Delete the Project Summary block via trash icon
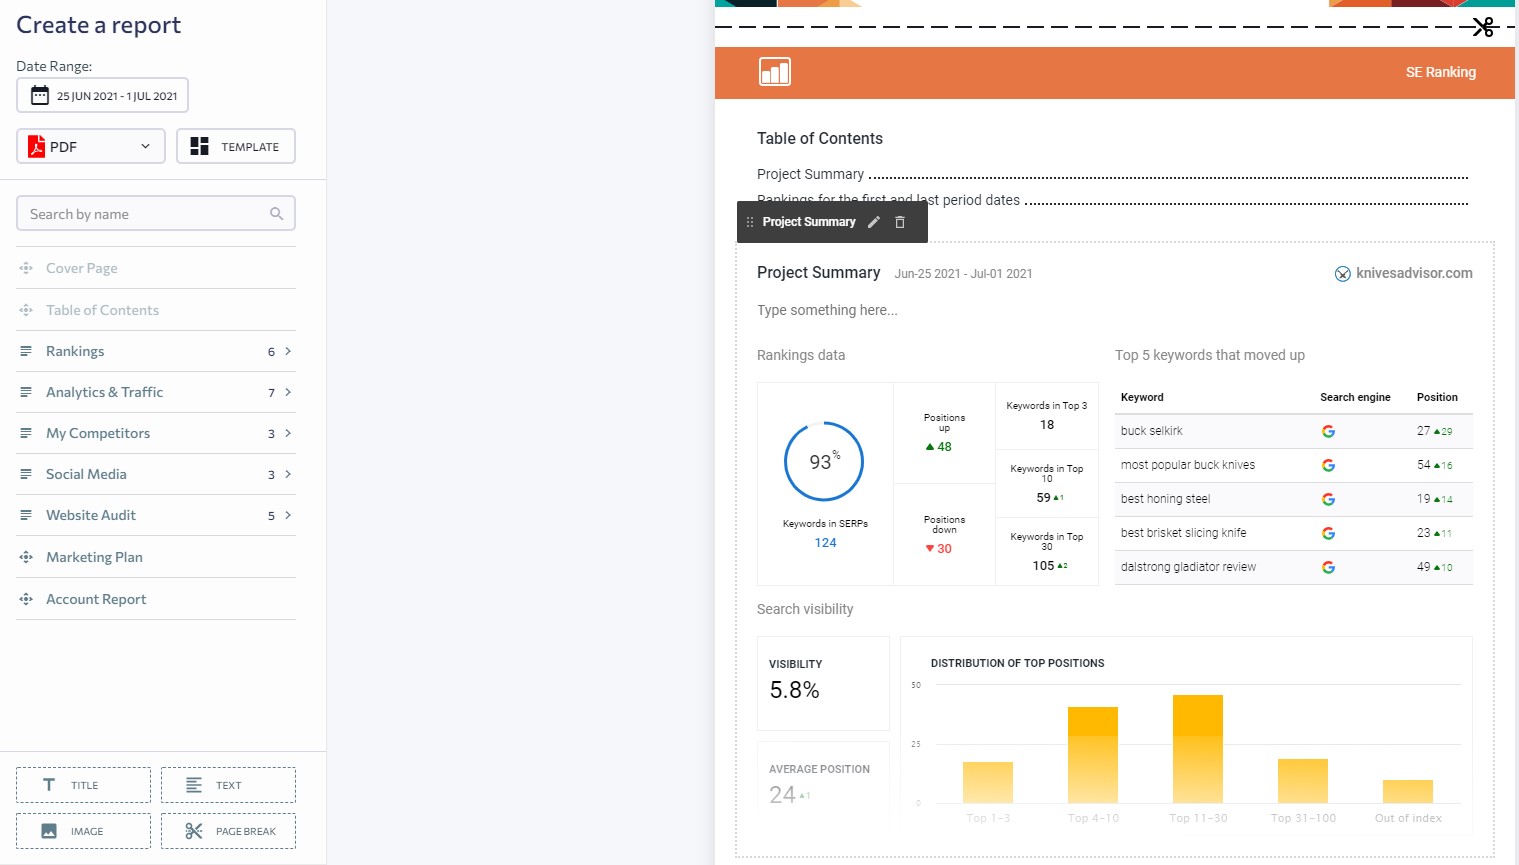This screenshot has width=1519, height=865. [900, 221]
